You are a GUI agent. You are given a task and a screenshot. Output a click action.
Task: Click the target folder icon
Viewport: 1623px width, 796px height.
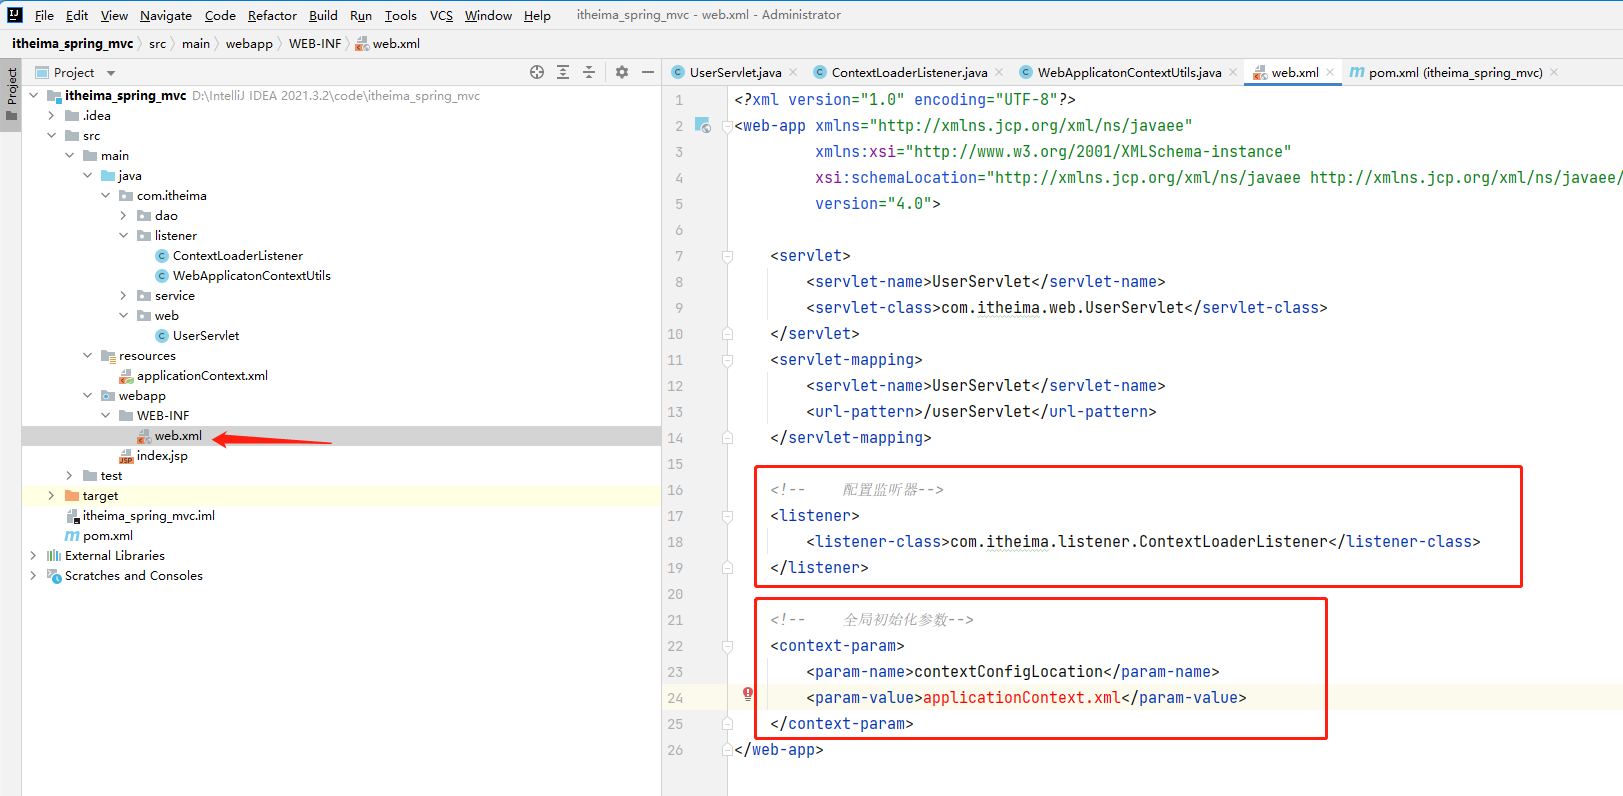[72, 496]
